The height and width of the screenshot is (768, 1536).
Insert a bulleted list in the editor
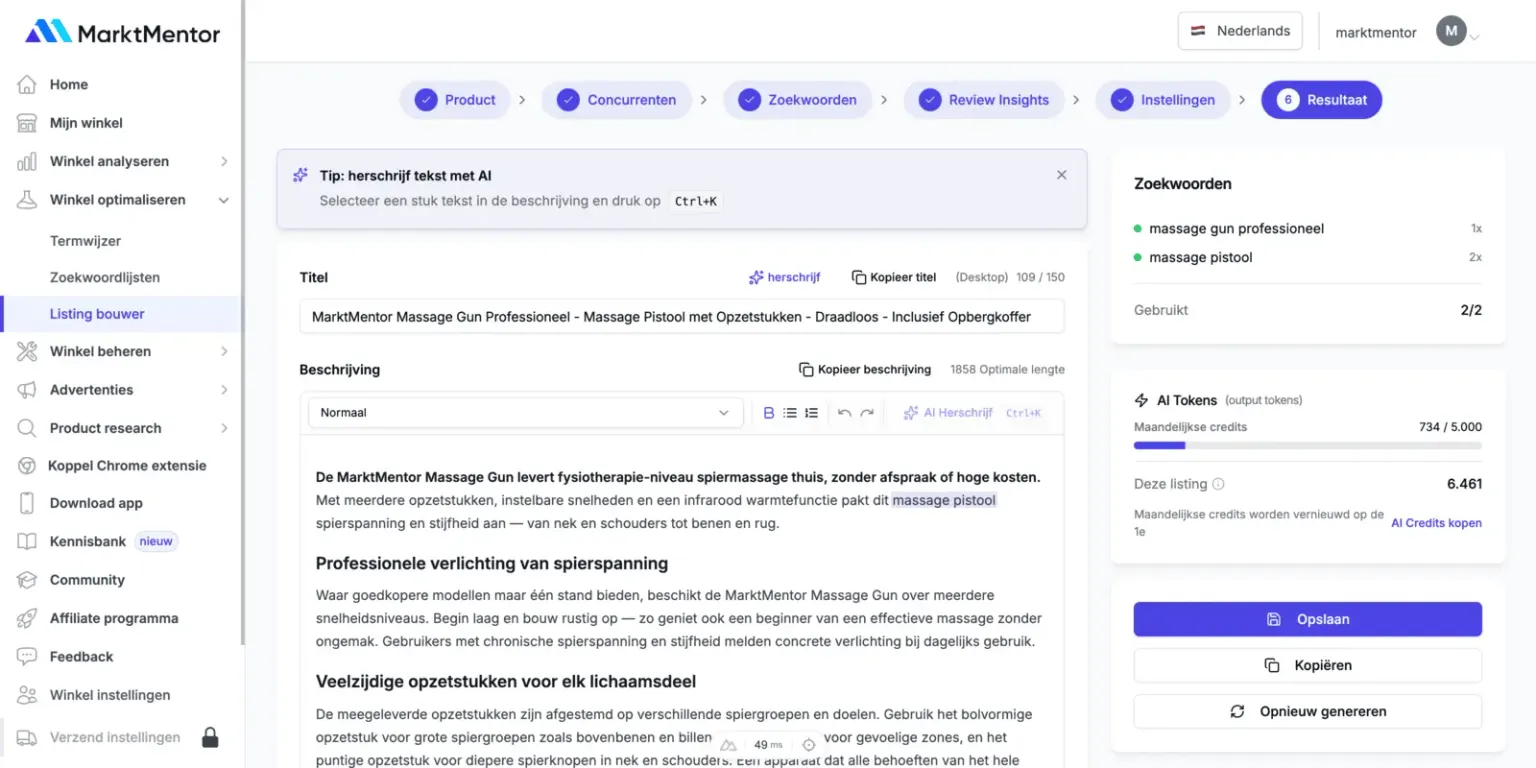point(790,413)
